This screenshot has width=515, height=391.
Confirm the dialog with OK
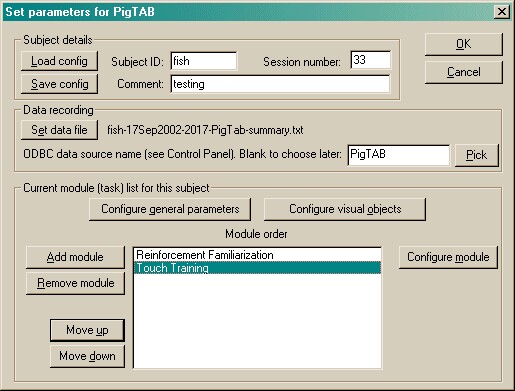(464, 44)
